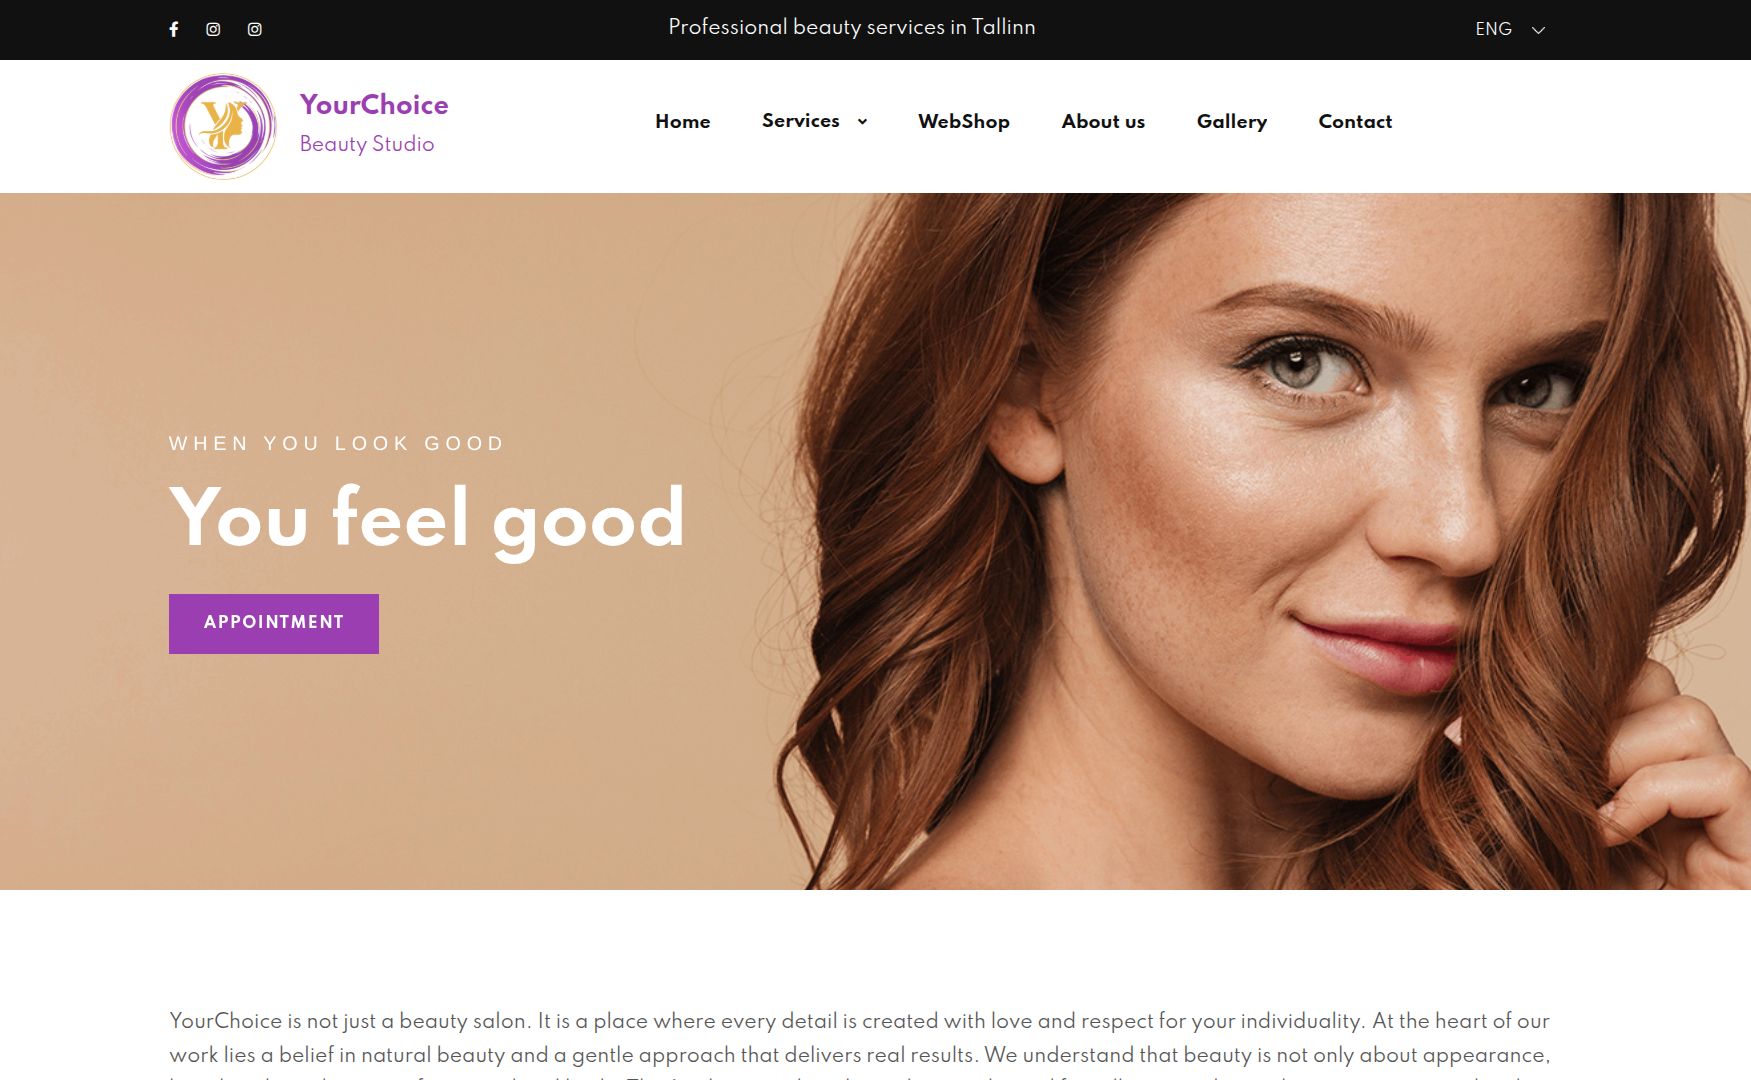
Task: Open the Facebook page icon
Action: 174,29
